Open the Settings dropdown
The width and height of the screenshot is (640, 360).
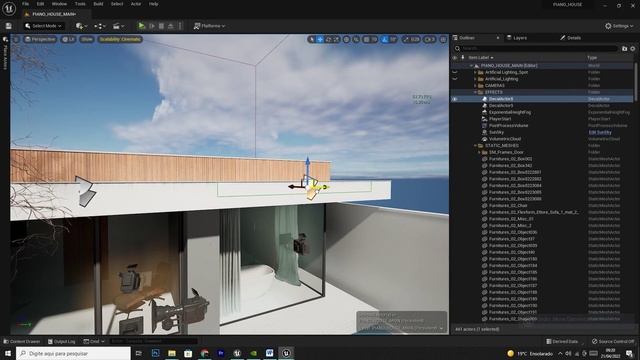click(x=619, y=26)
